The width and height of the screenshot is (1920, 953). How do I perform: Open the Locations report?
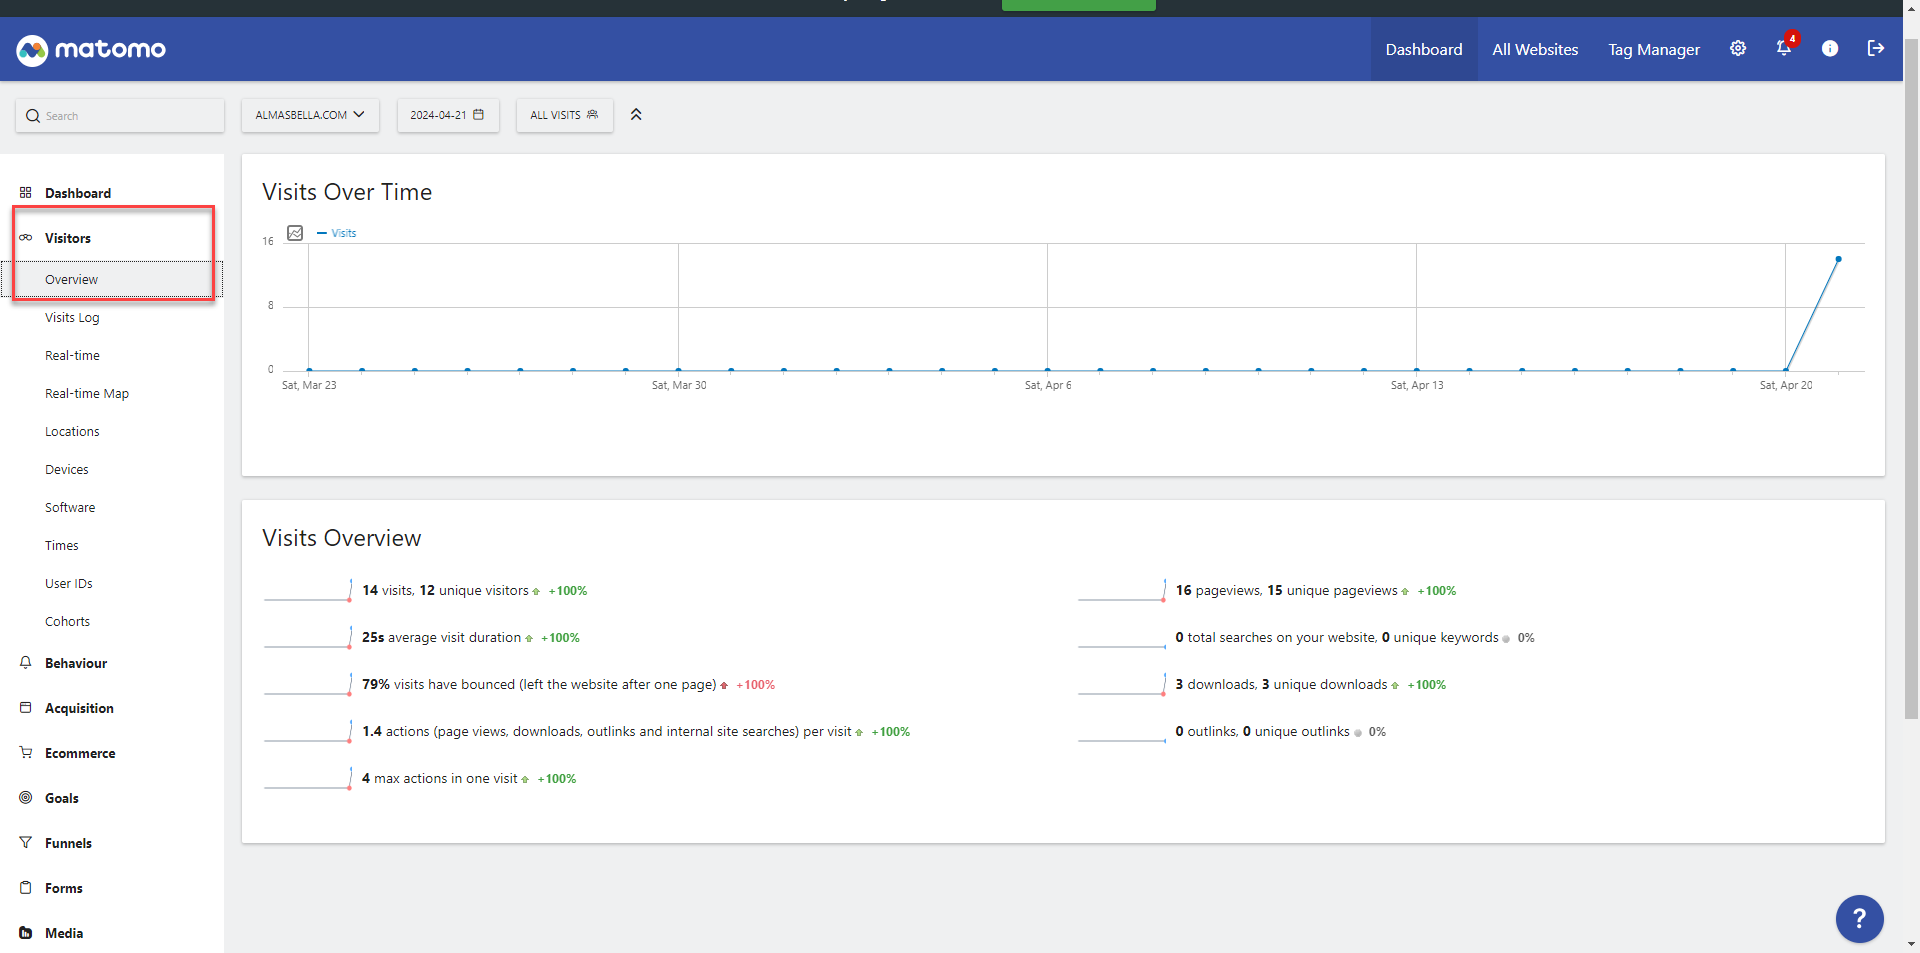point(72,432)
